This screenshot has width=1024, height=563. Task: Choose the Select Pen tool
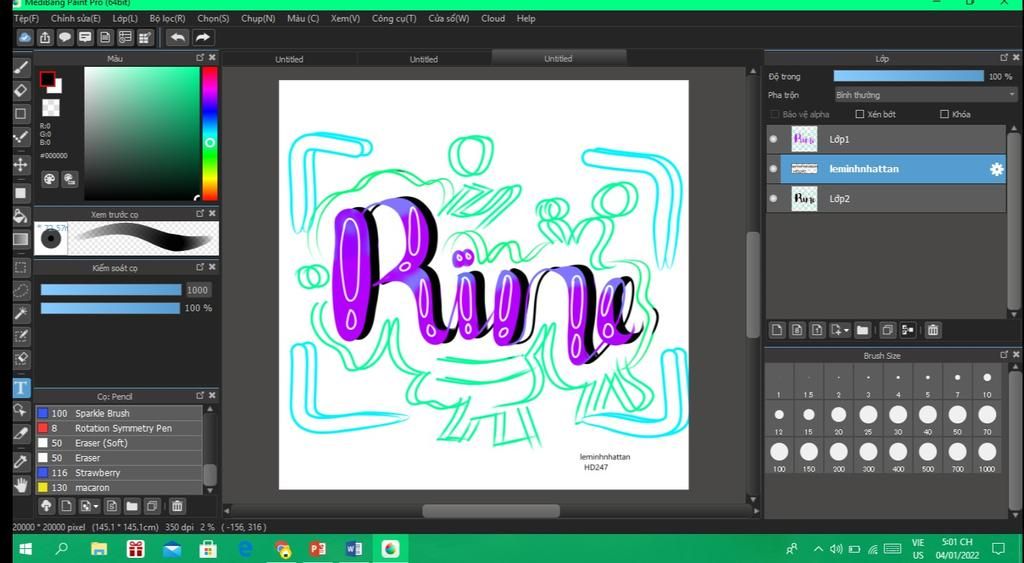pos(21,336)
